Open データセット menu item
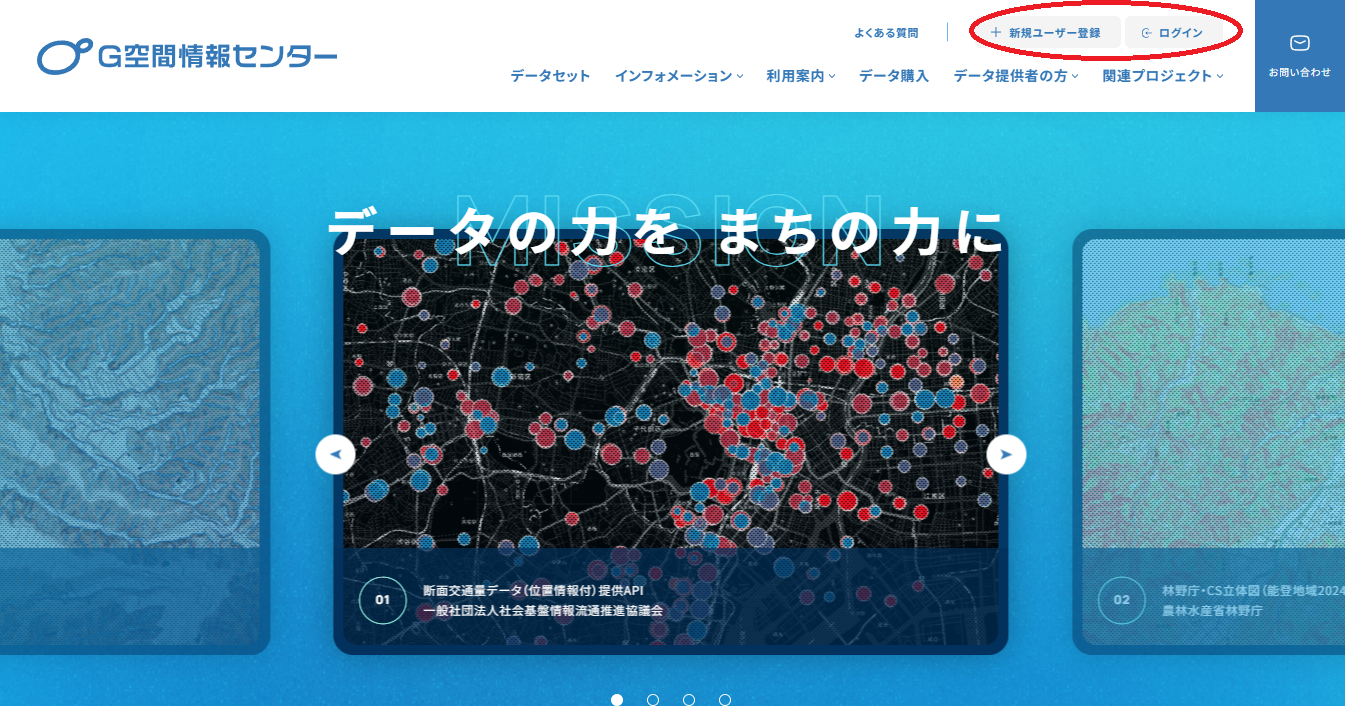 [x=550, y=76]
